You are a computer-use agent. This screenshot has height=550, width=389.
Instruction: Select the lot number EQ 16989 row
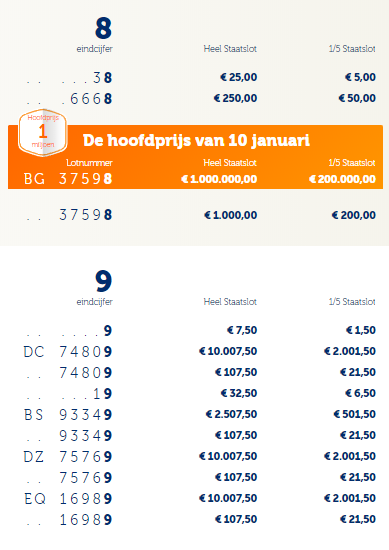(200, 498)
